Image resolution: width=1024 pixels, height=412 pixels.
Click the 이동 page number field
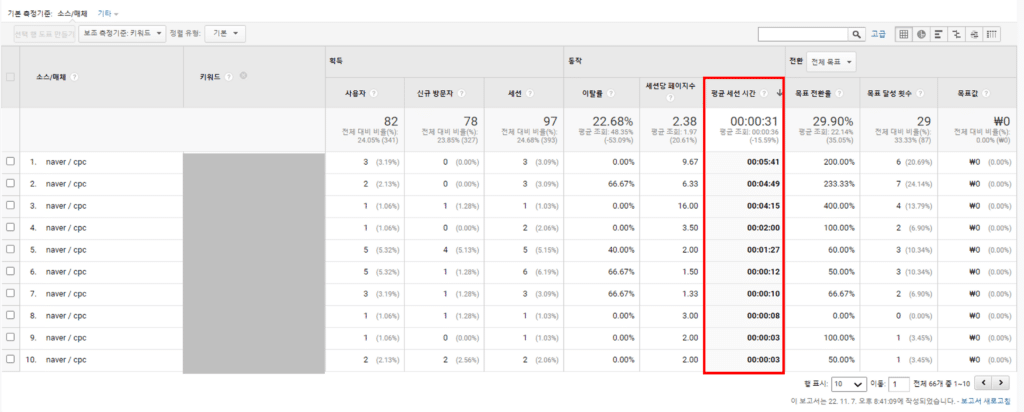[899, 384]
